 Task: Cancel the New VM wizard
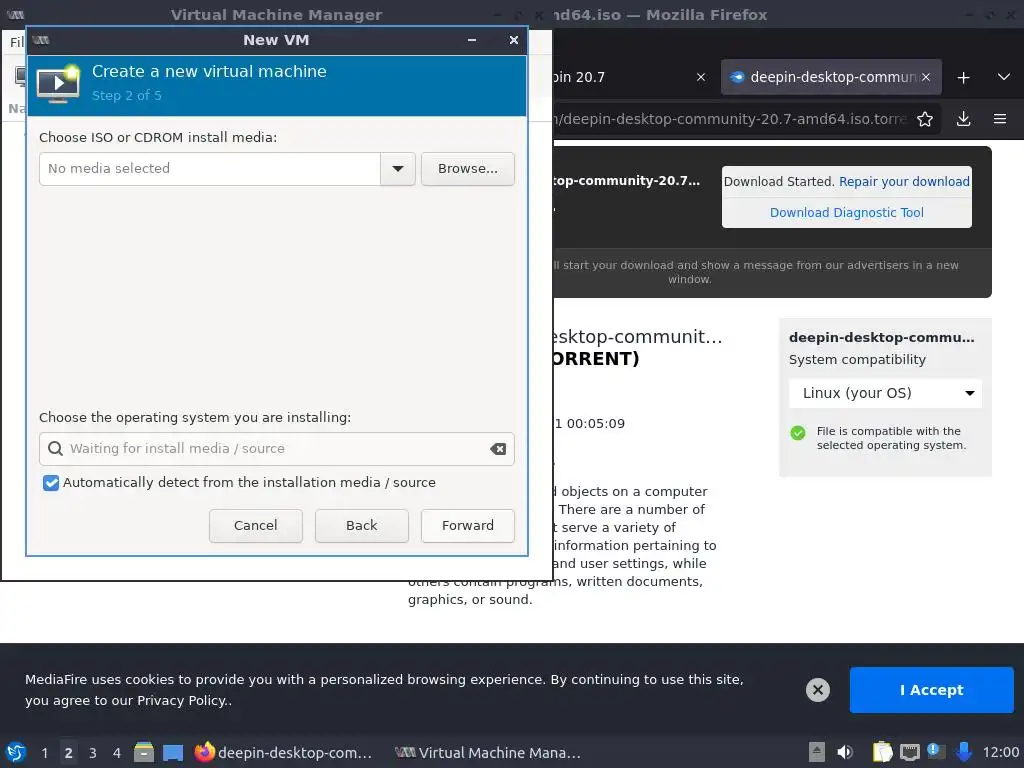point(255,526)
